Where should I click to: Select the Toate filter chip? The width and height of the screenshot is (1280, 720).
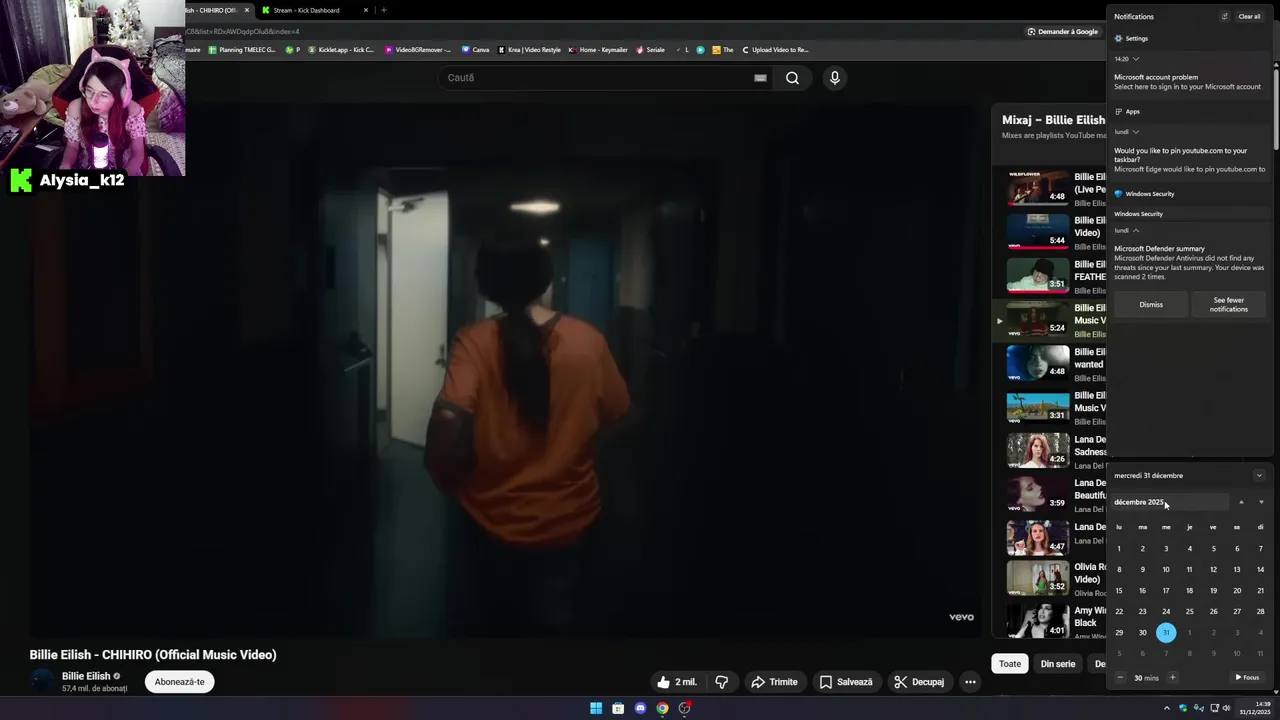point(1010,664)
